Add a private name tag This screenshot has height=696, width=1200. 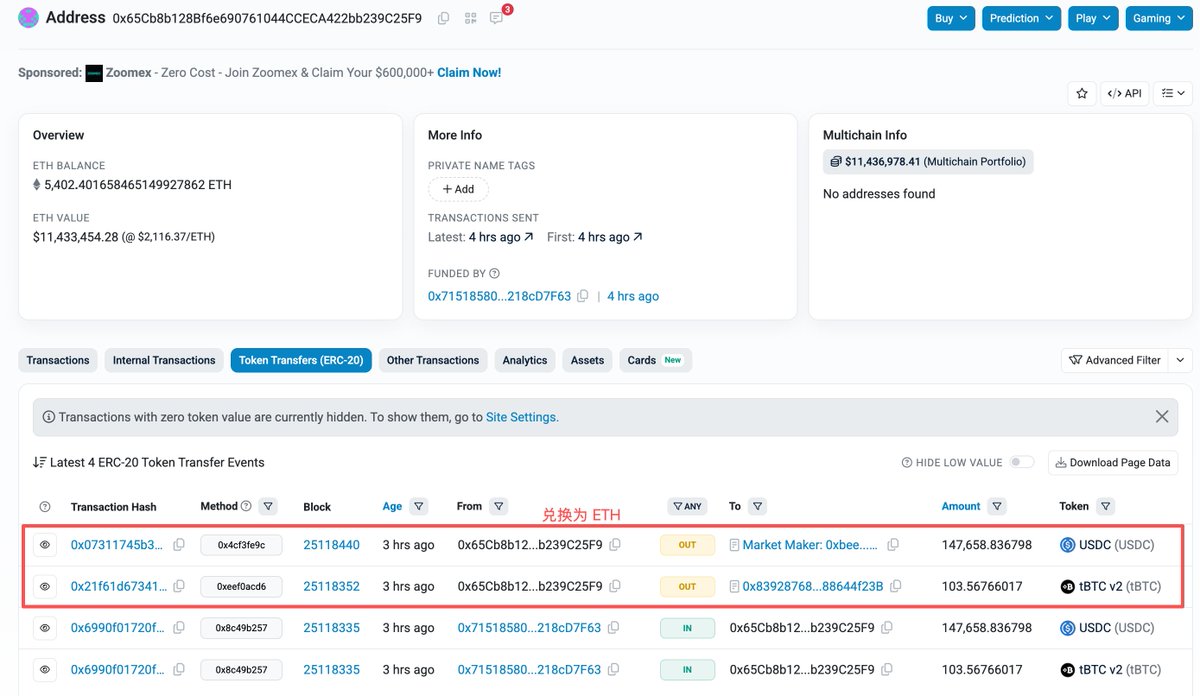coord(458,189)
